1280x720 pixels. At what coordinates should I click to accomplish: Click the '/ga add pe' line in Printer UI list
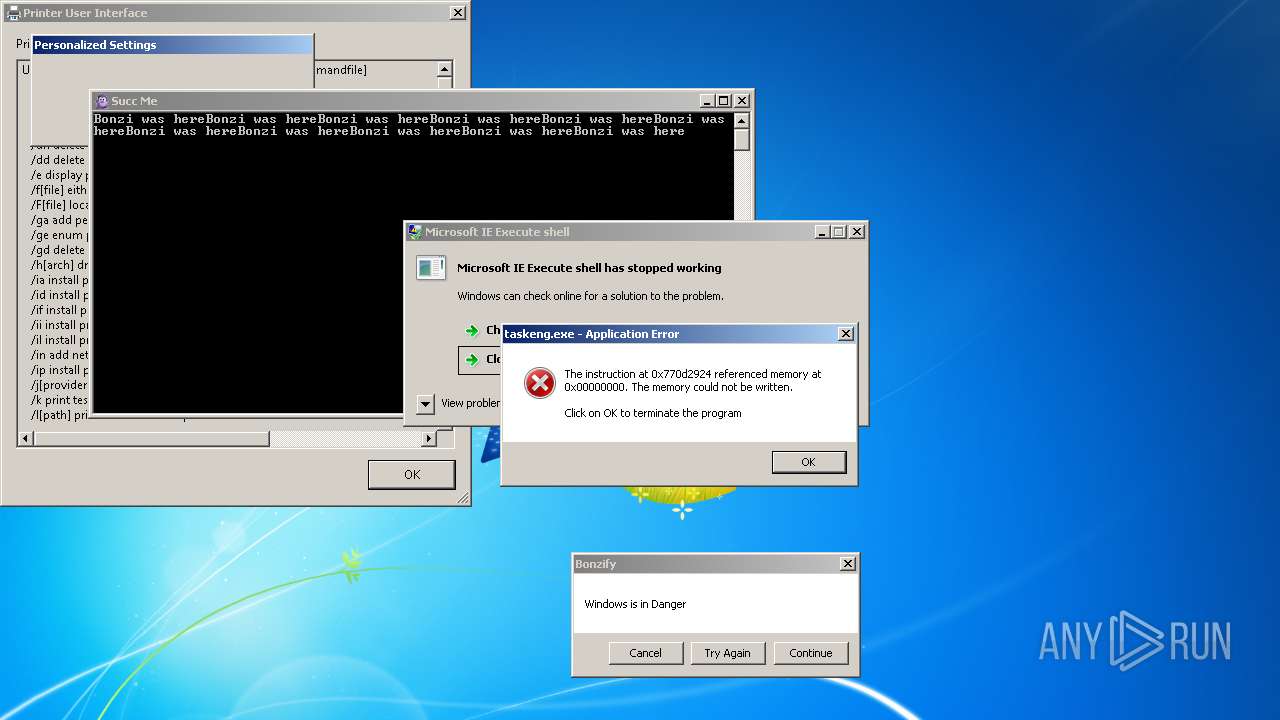tap(59, 220)
